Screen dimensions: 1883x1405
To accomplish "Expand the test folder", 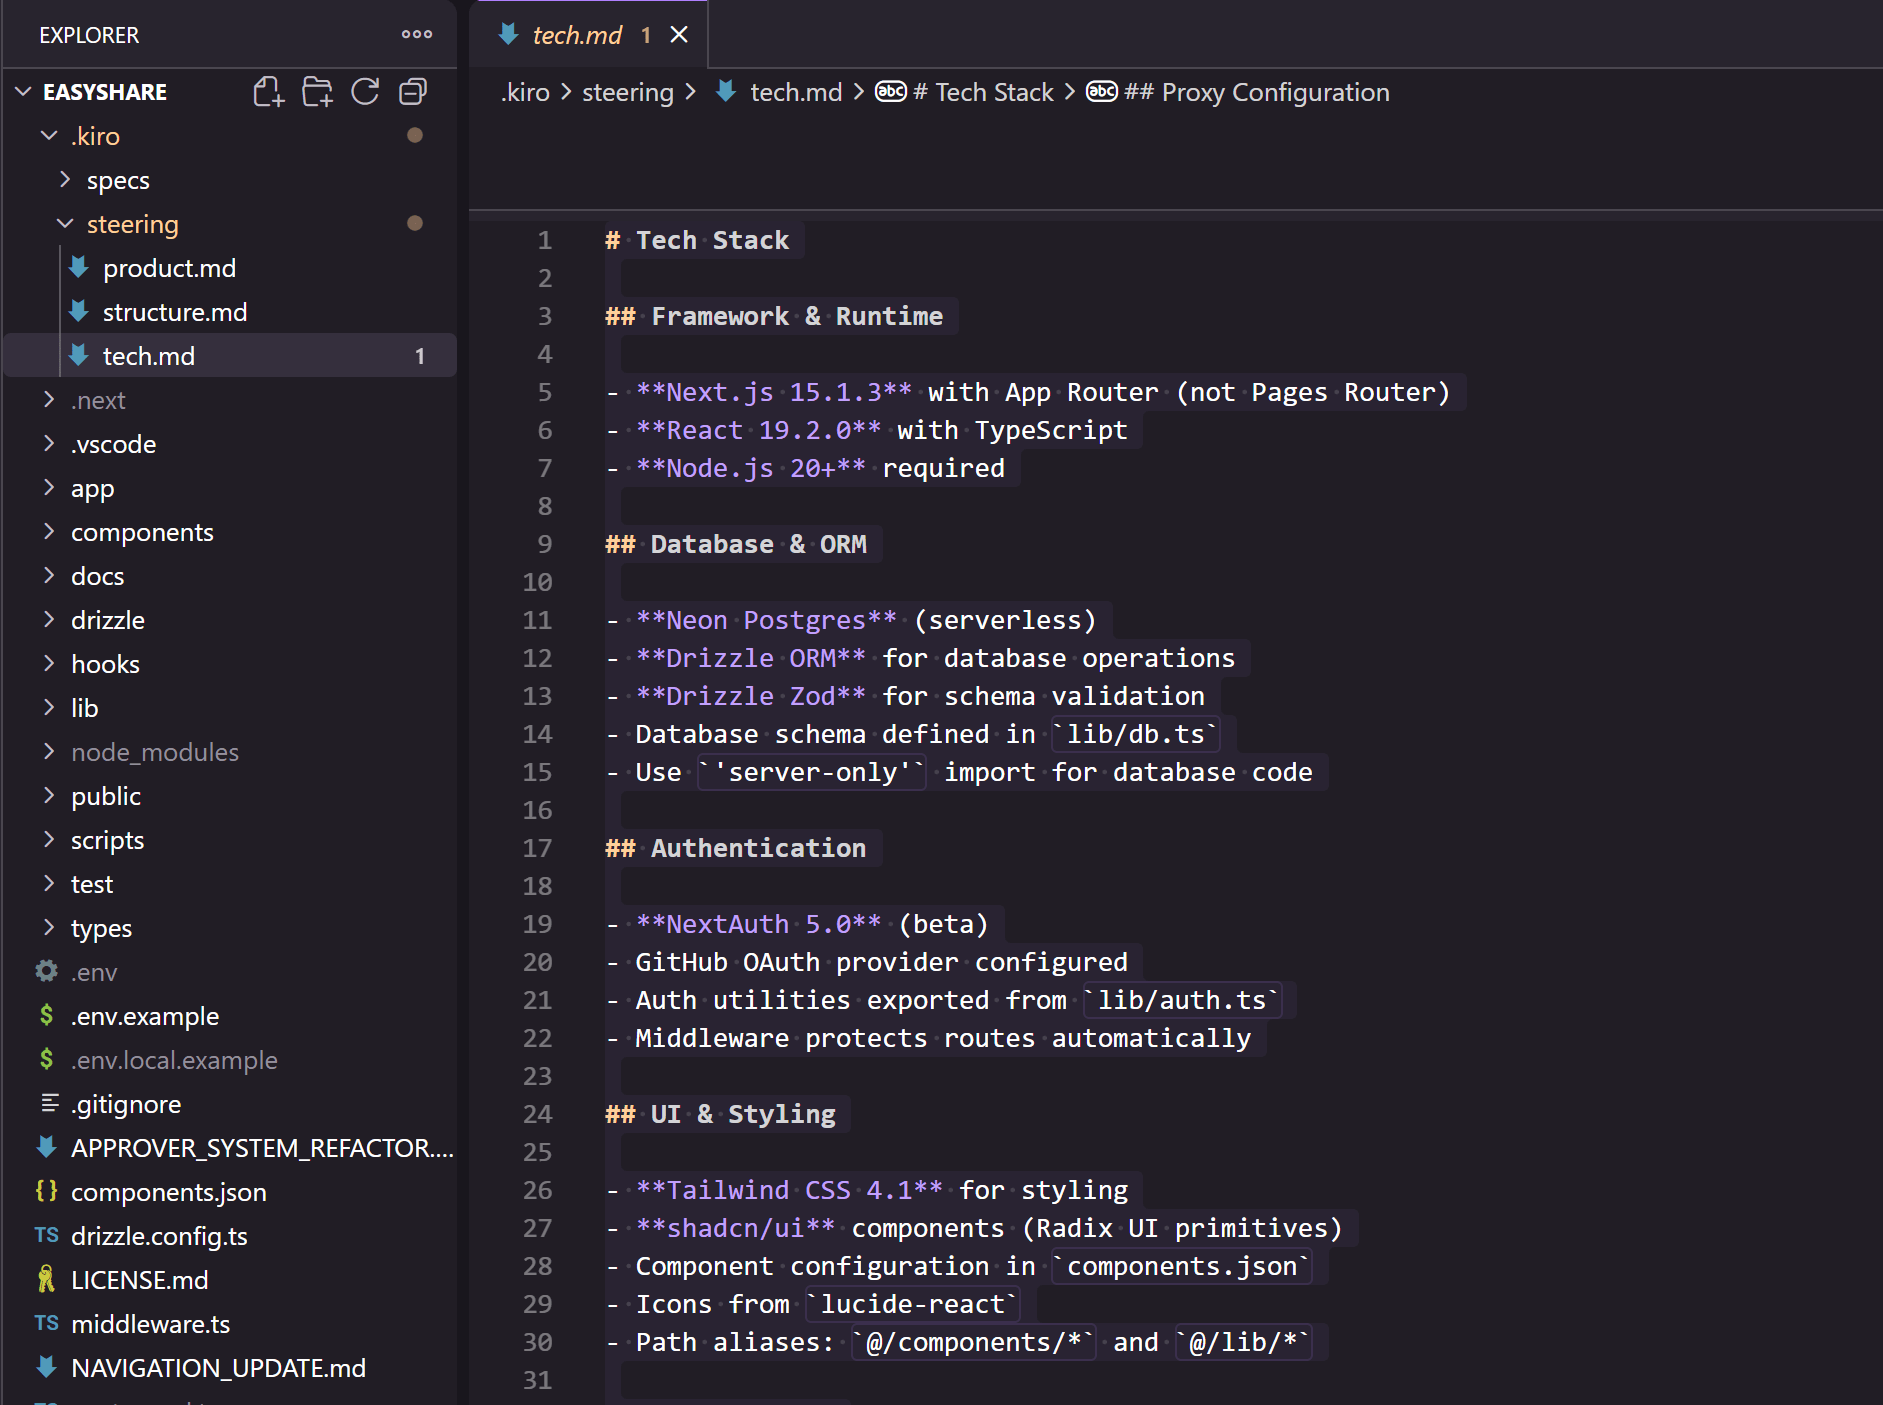I will [48, 883].
